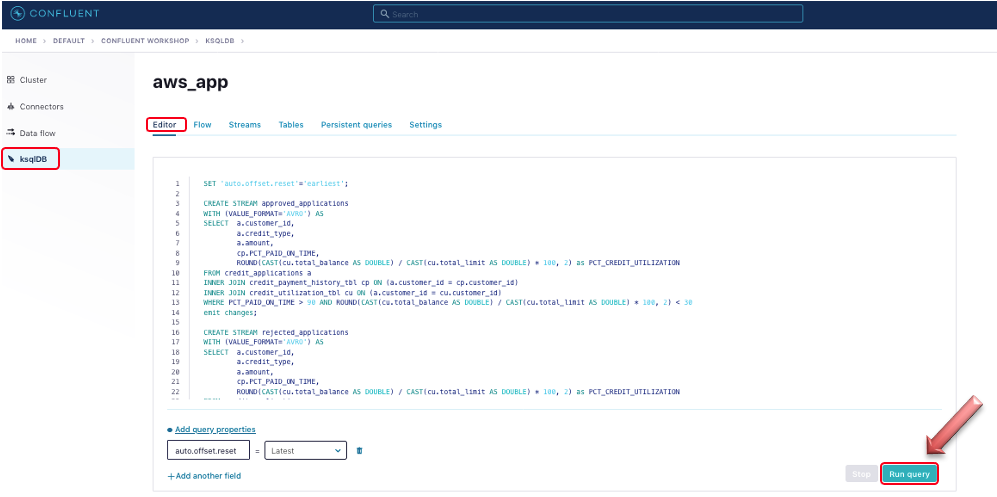Click the Connectors sidebar icon
Screen dimensions: 997x497
tap(10, 107)
